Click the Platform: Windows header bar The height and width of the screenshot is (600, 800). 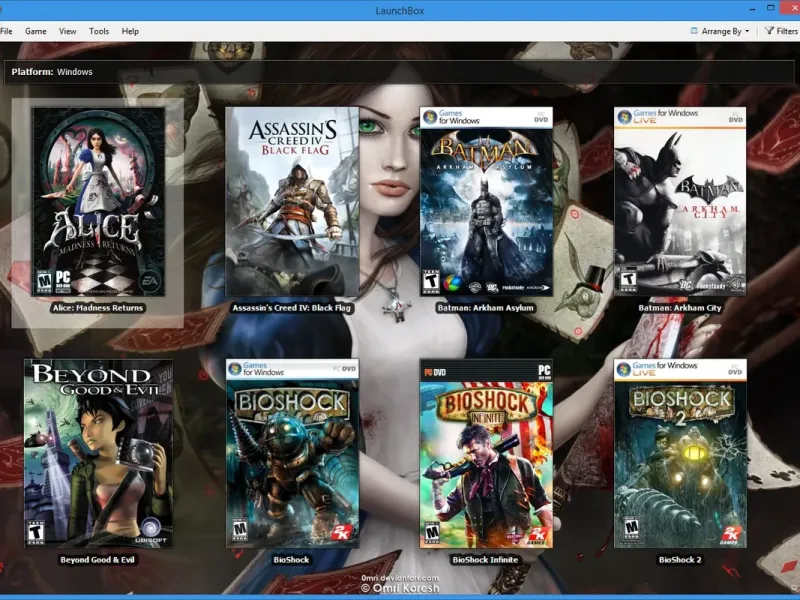[399, 72]
